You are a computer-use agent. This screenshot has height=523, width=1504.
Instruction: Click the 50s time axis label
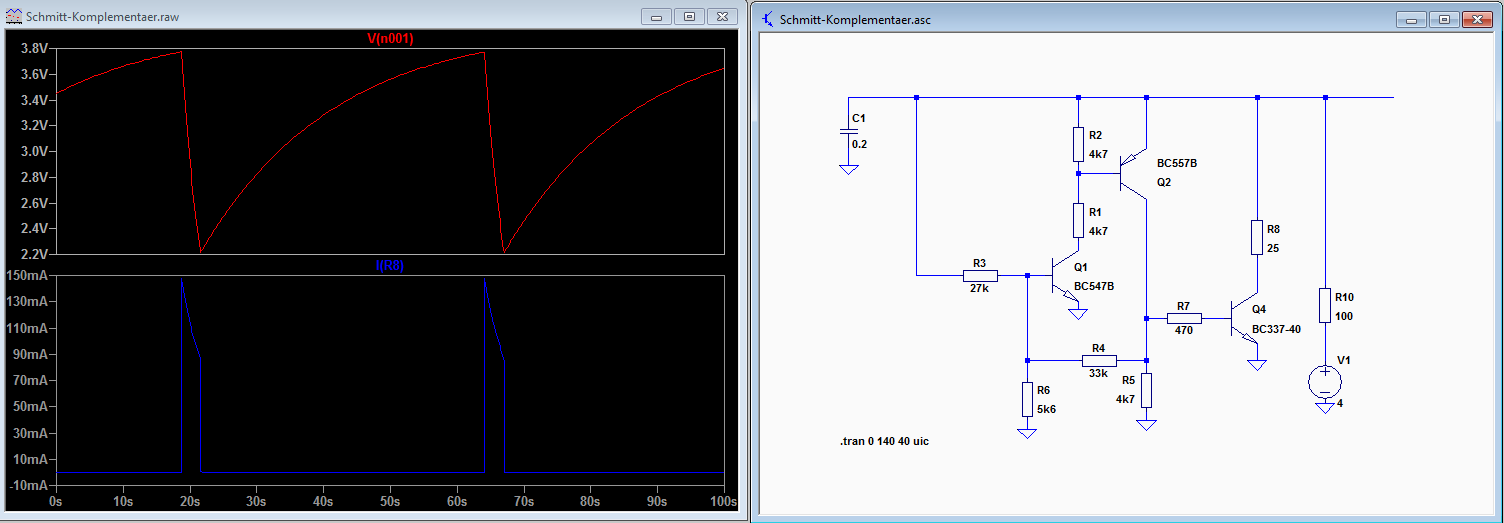390,500
